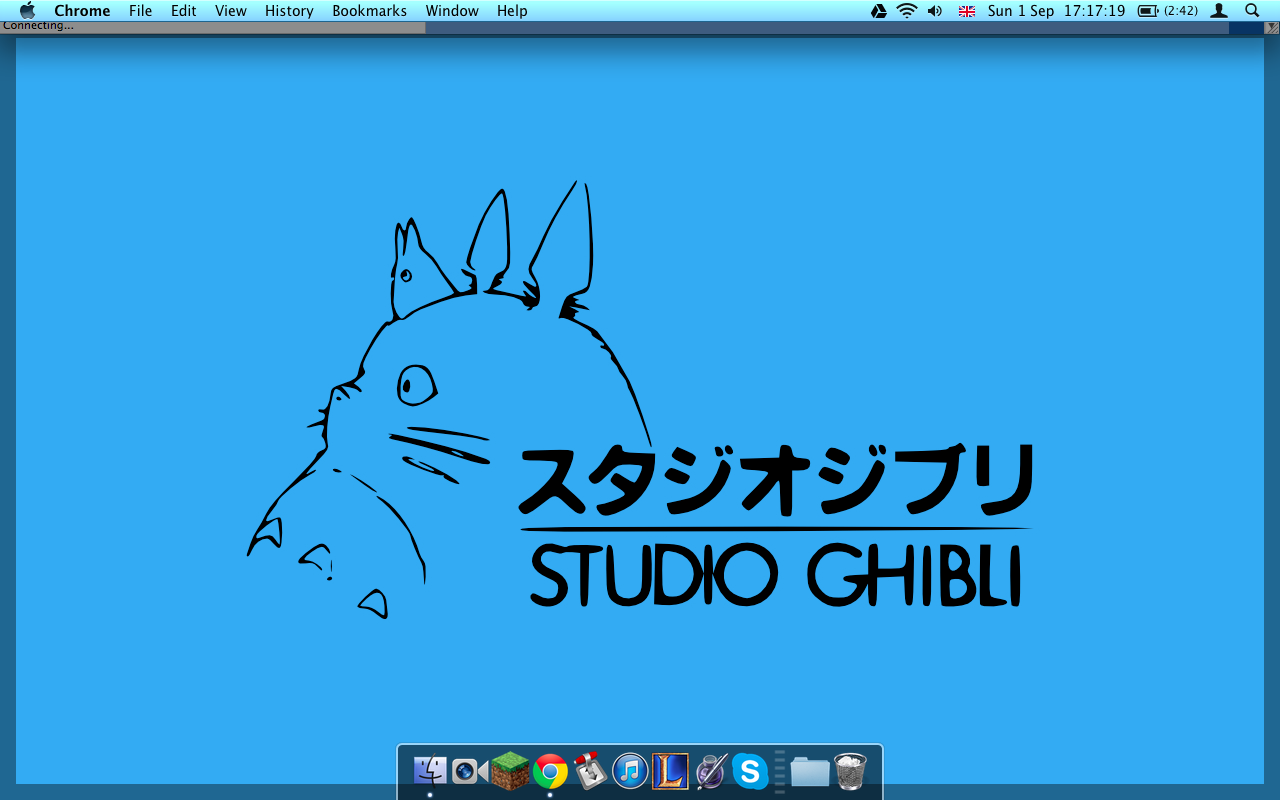Open the Wi-Fi status menu
Image resolution: width=1280 pixels, height=800 pixels.
907,11
